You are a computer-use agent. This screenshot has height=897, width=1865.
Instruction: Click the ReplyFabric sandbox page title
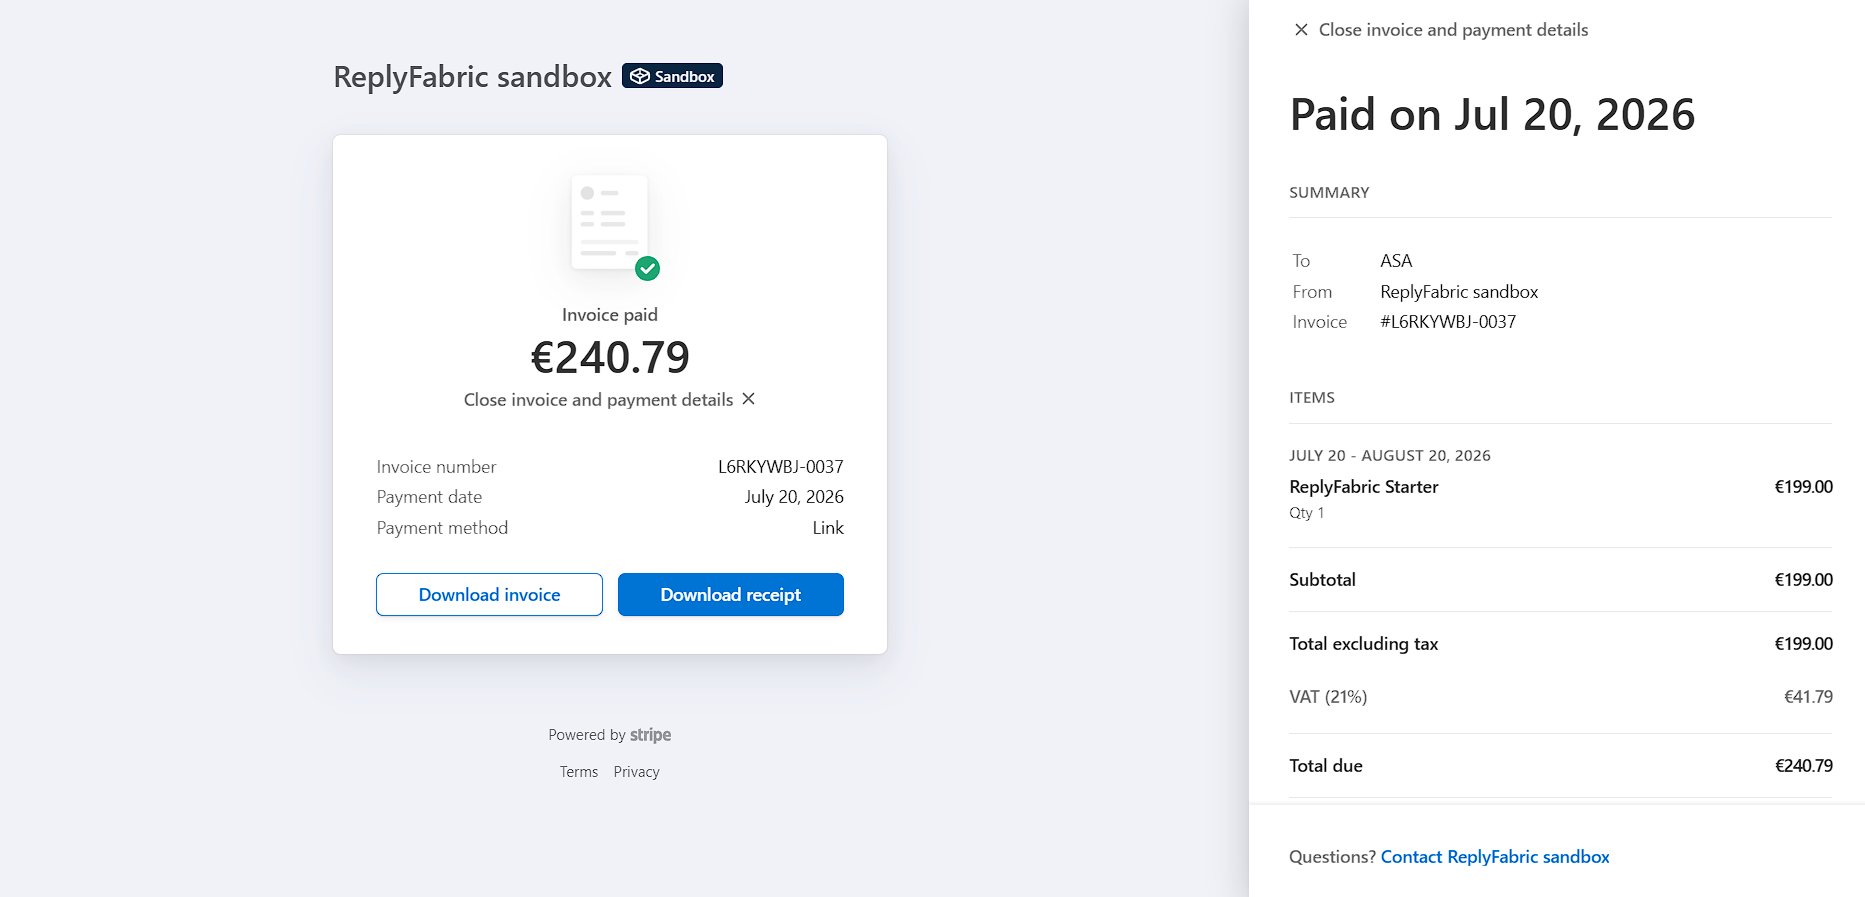[472, 77]
